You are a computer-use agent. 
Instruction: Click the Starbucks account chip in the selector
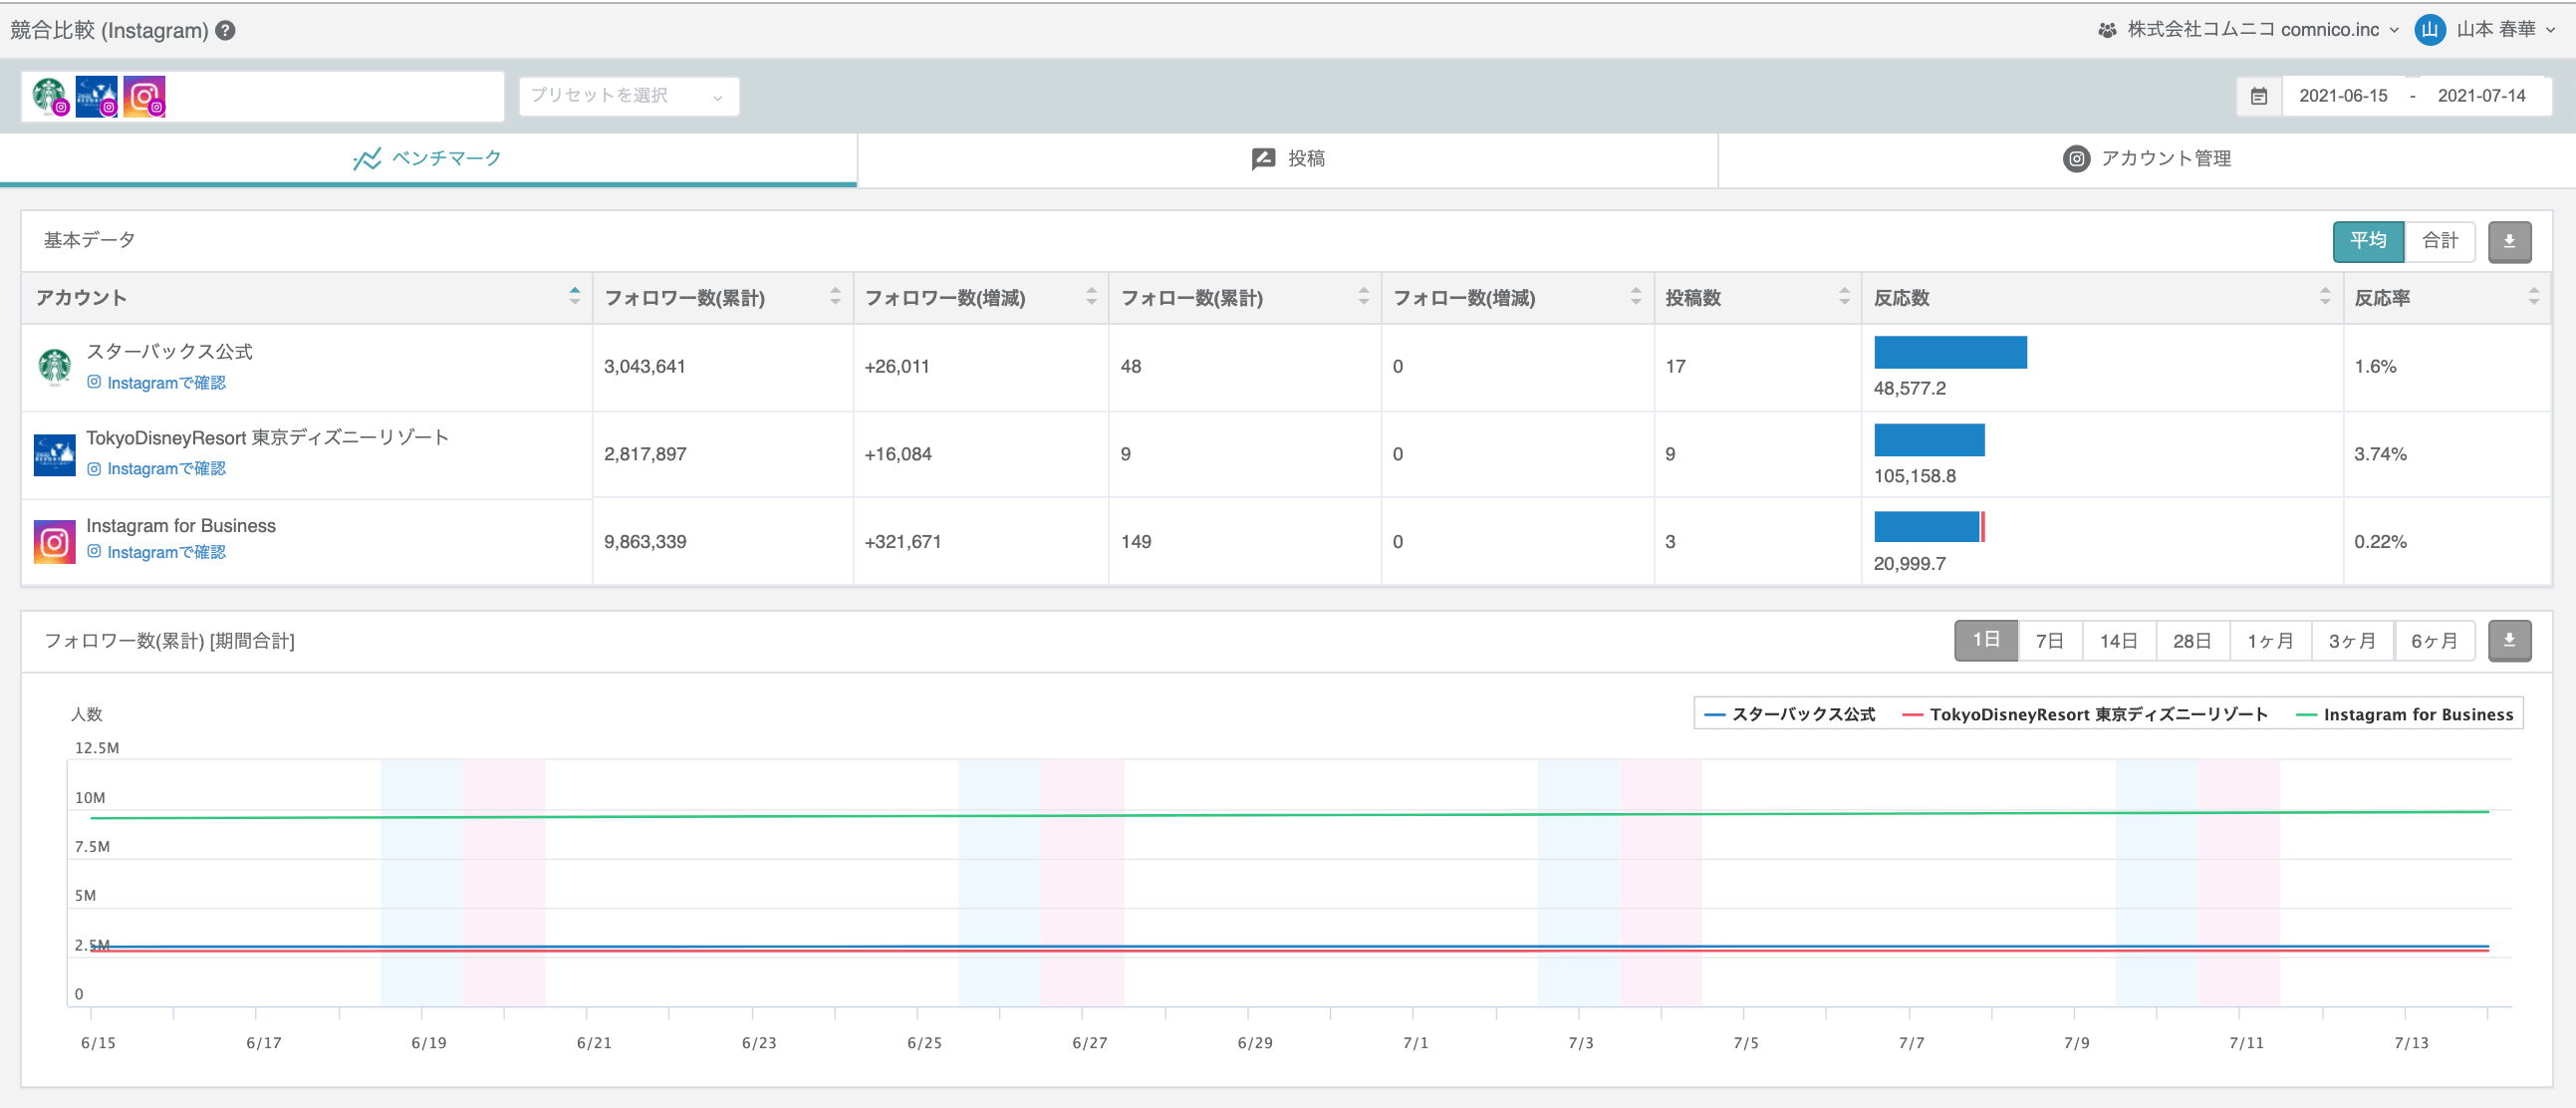pyautogui.click(x=49, y=96)
